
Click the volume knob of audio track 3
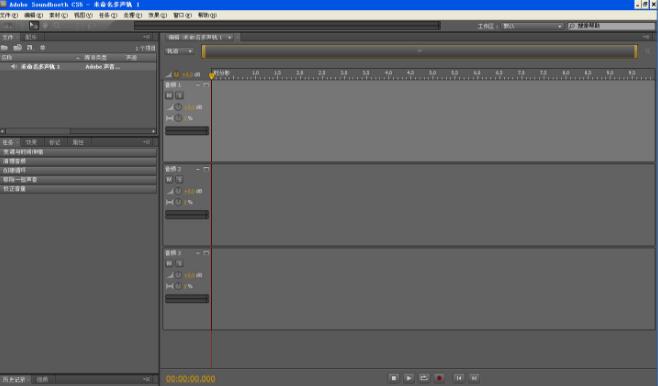(178, 275)
